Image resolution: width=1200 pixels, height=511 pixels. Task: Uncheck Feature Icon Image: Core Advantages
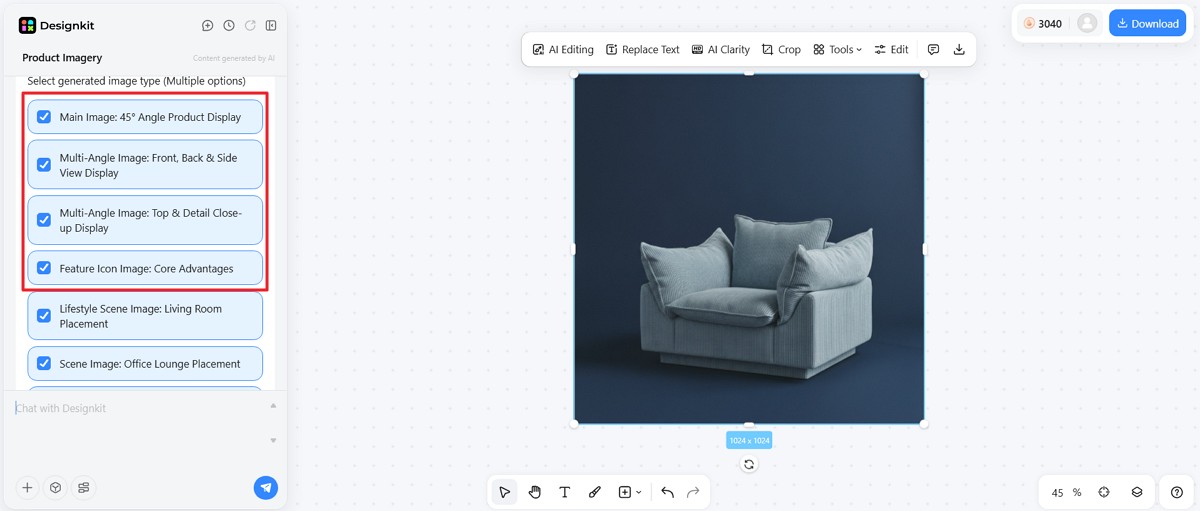[x=44, y=268]
